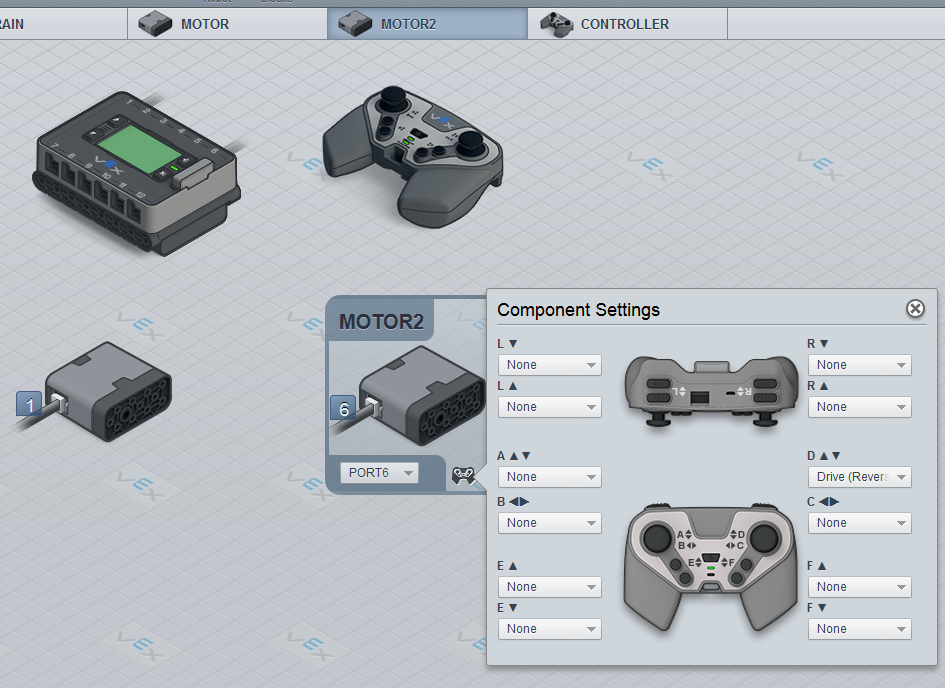Select the MOTOR device tab icon

156,23
